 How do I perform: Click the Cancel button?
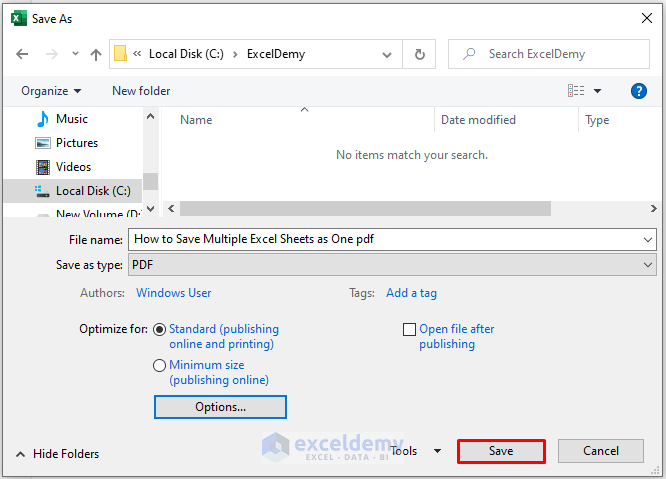[x=601, y=451]
